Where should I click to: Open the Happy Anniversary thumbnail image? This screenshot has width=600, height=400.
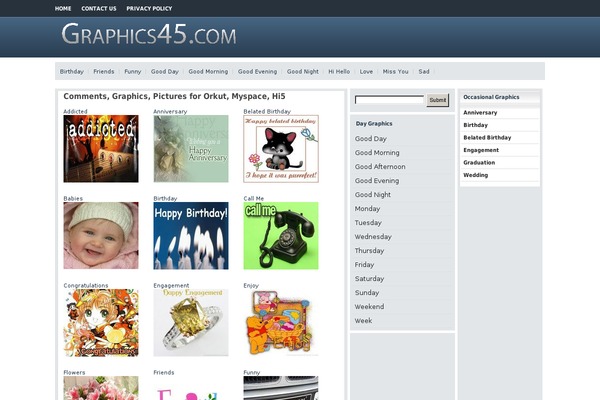191,149
